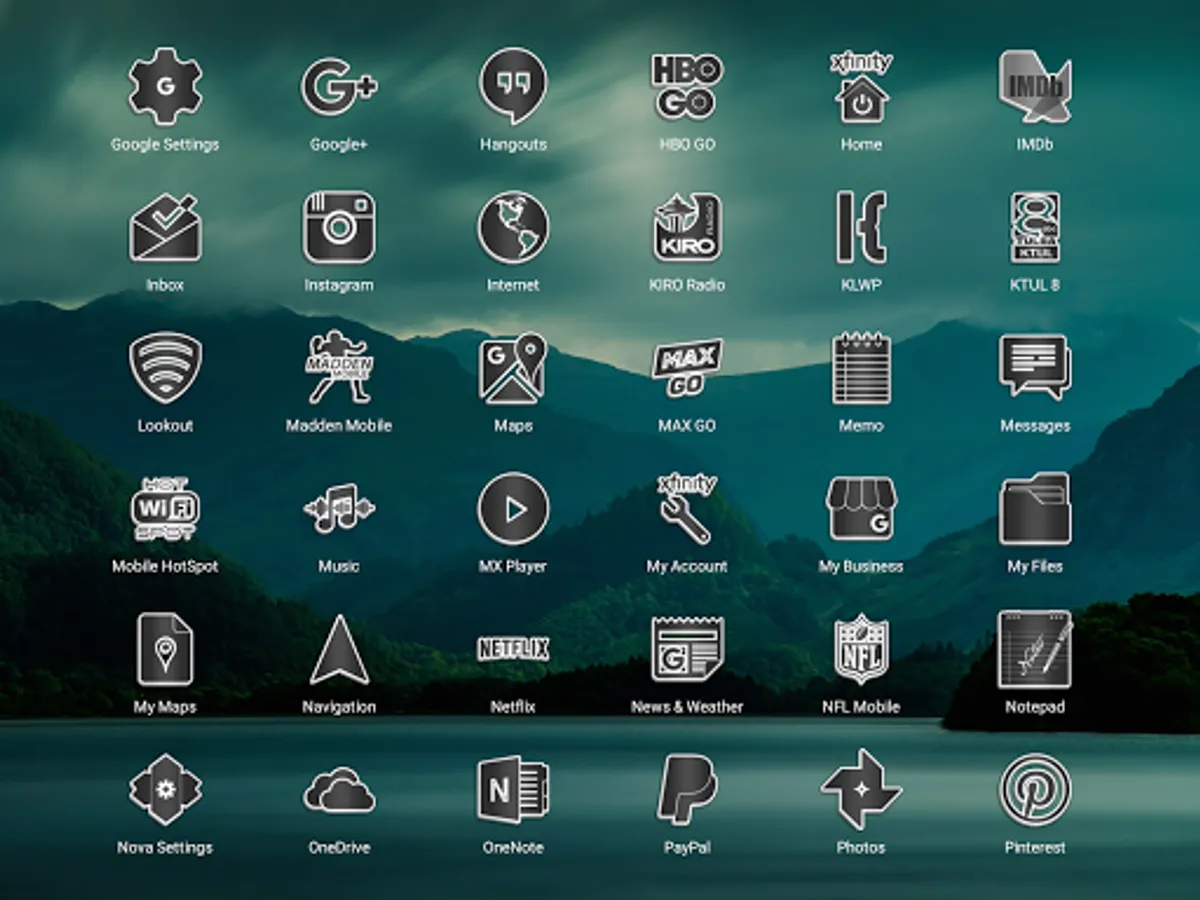
Task: Launch the HBO GO app
Action: click(687, 87)
